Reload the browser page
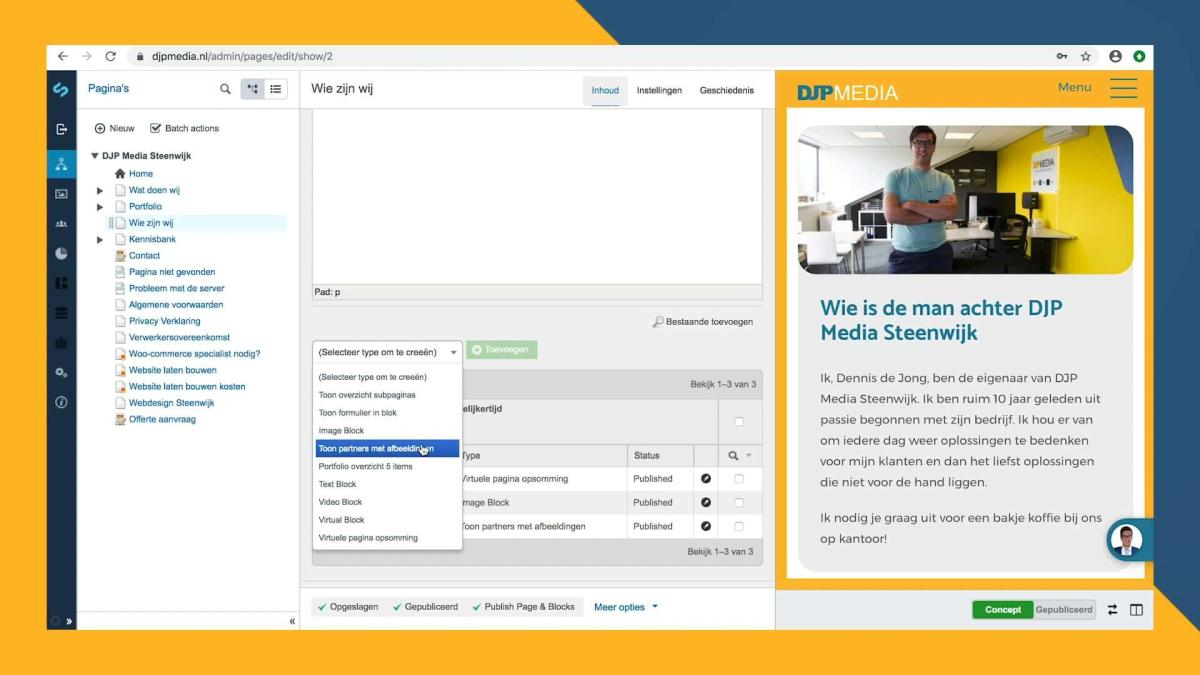This screenshot has width=1200, height=675. click(110, 57)
